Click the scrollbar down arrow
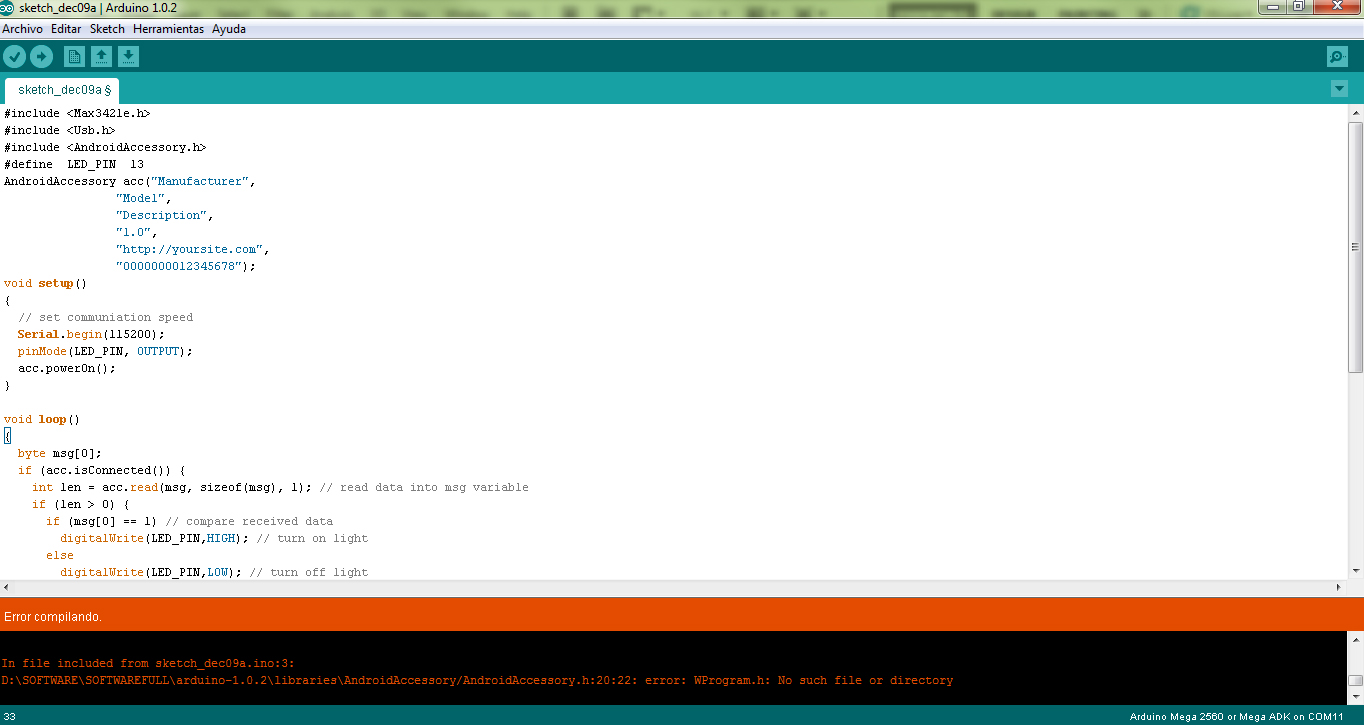1364x725 pixels. 1355,570
